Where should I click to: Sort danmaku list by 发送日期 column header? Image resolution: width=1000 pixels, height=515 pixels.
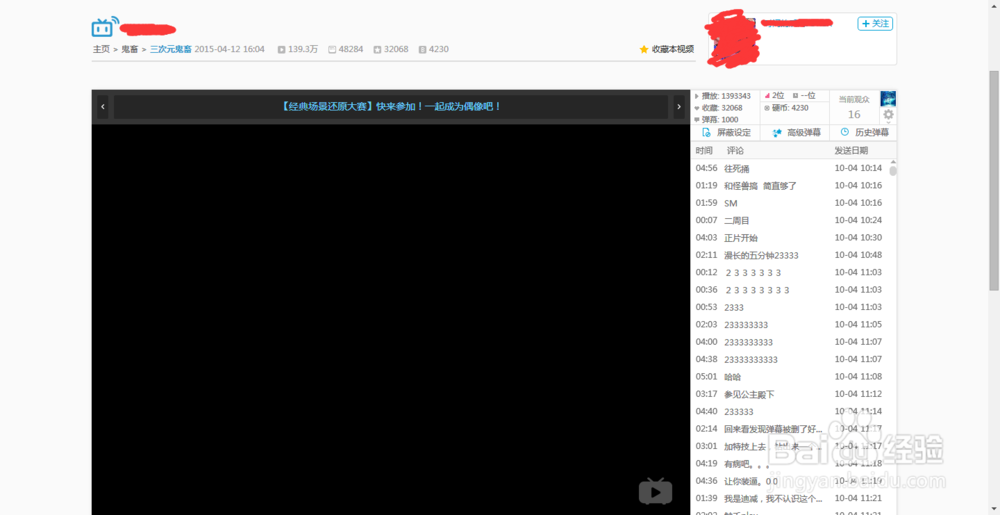click(851, 150)
